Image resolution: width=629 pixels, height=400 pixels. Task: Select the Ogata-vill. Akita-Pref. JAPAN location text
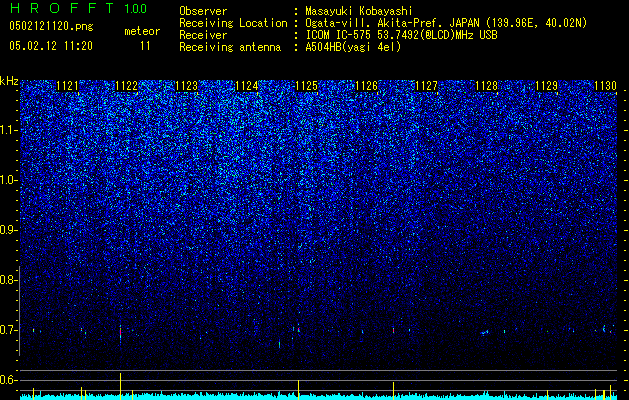[446, 23]
